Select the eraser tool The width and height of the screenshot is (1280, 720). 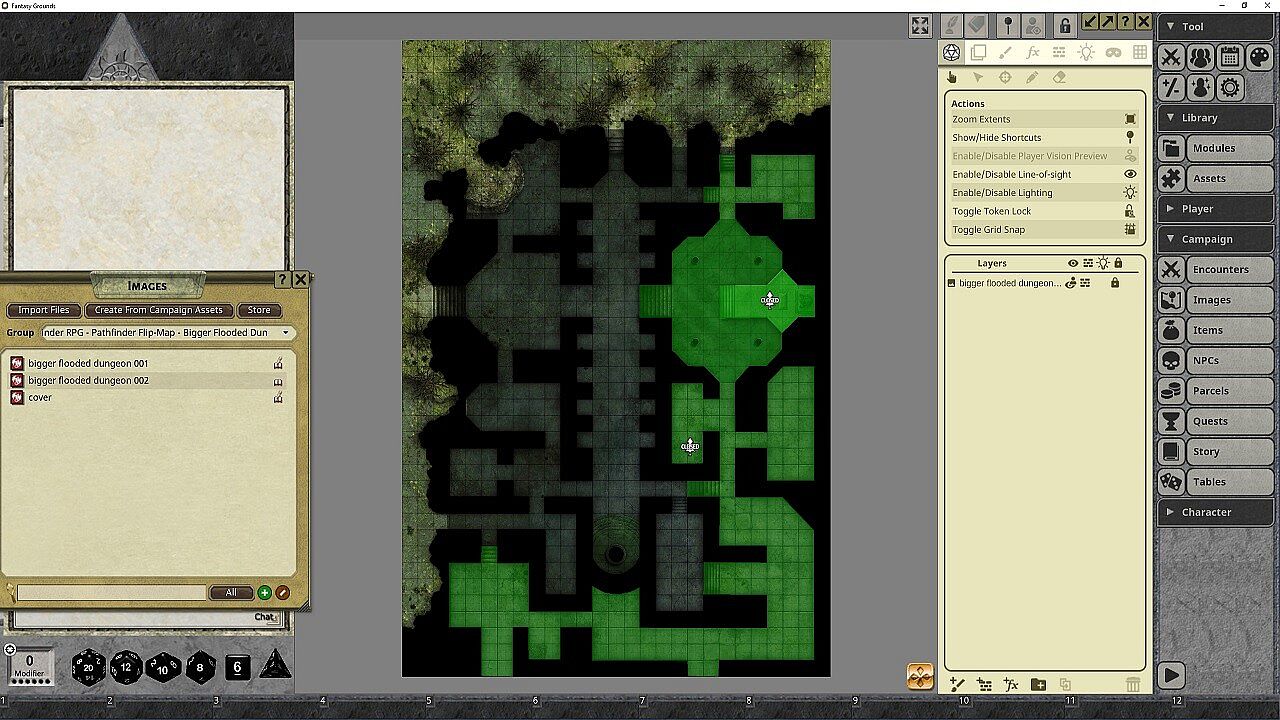pos(1059,77)
